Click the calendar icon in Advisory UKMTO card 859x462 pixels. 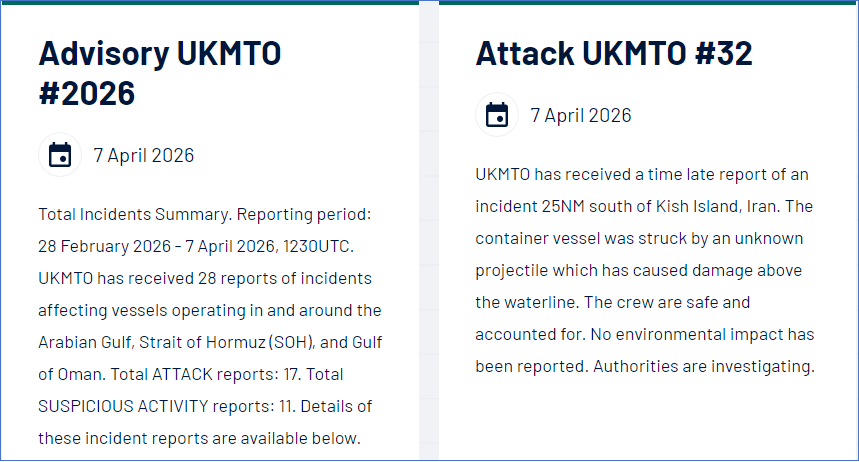60,155
